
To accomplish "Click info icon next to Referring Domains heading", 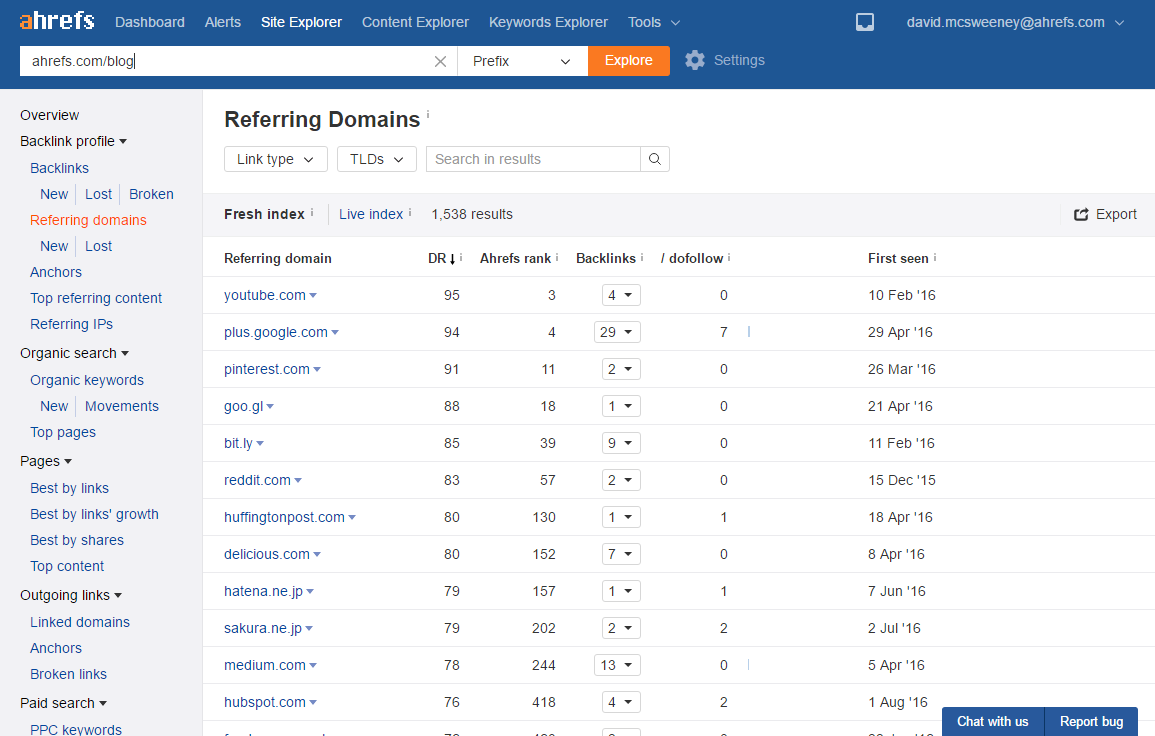I will tap(428, 114).
